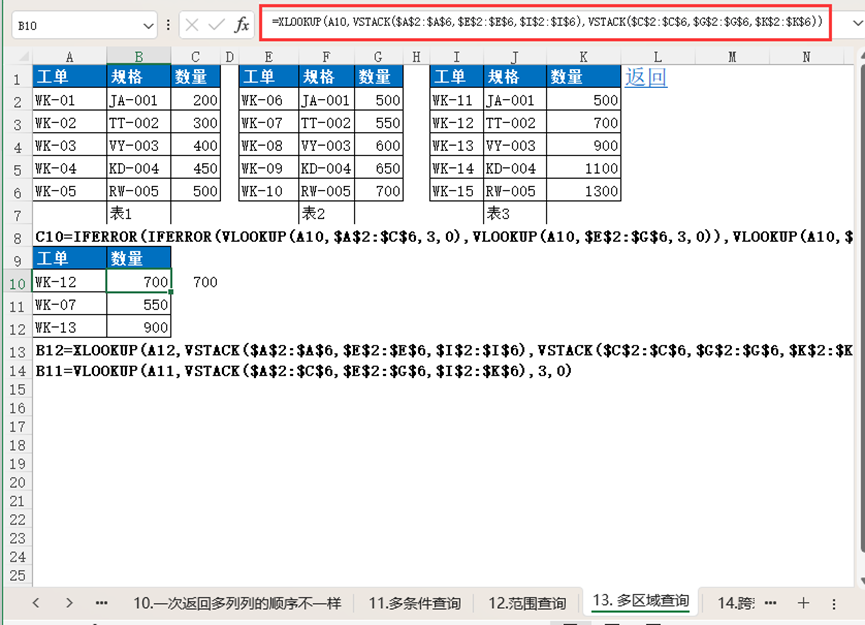Select column K header

point(584,56)
